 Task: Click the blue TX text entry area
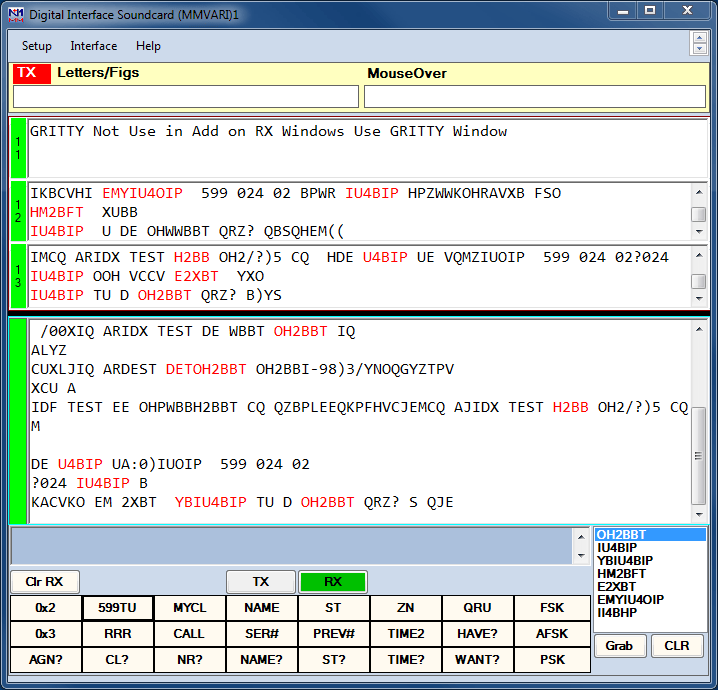[292, 546]
